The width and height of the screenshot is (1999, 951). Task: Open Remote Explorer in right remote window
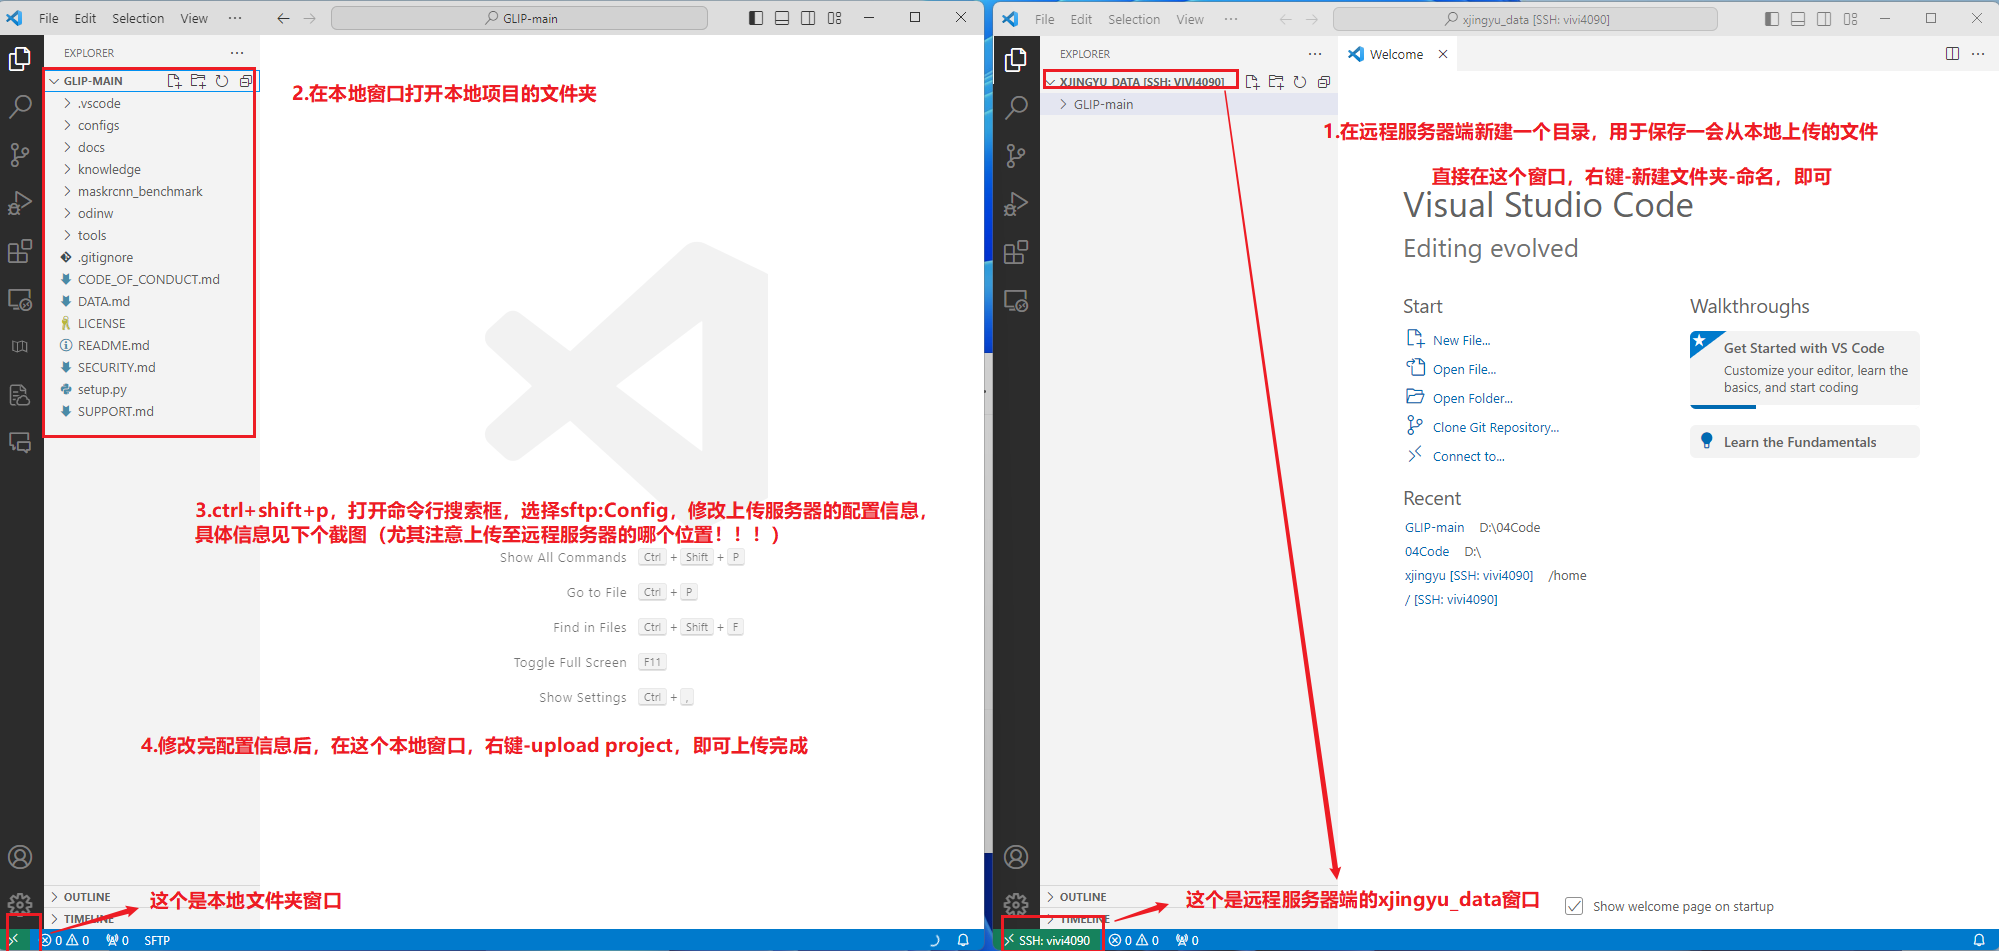pyautogui.click(x=1016, y=301)
